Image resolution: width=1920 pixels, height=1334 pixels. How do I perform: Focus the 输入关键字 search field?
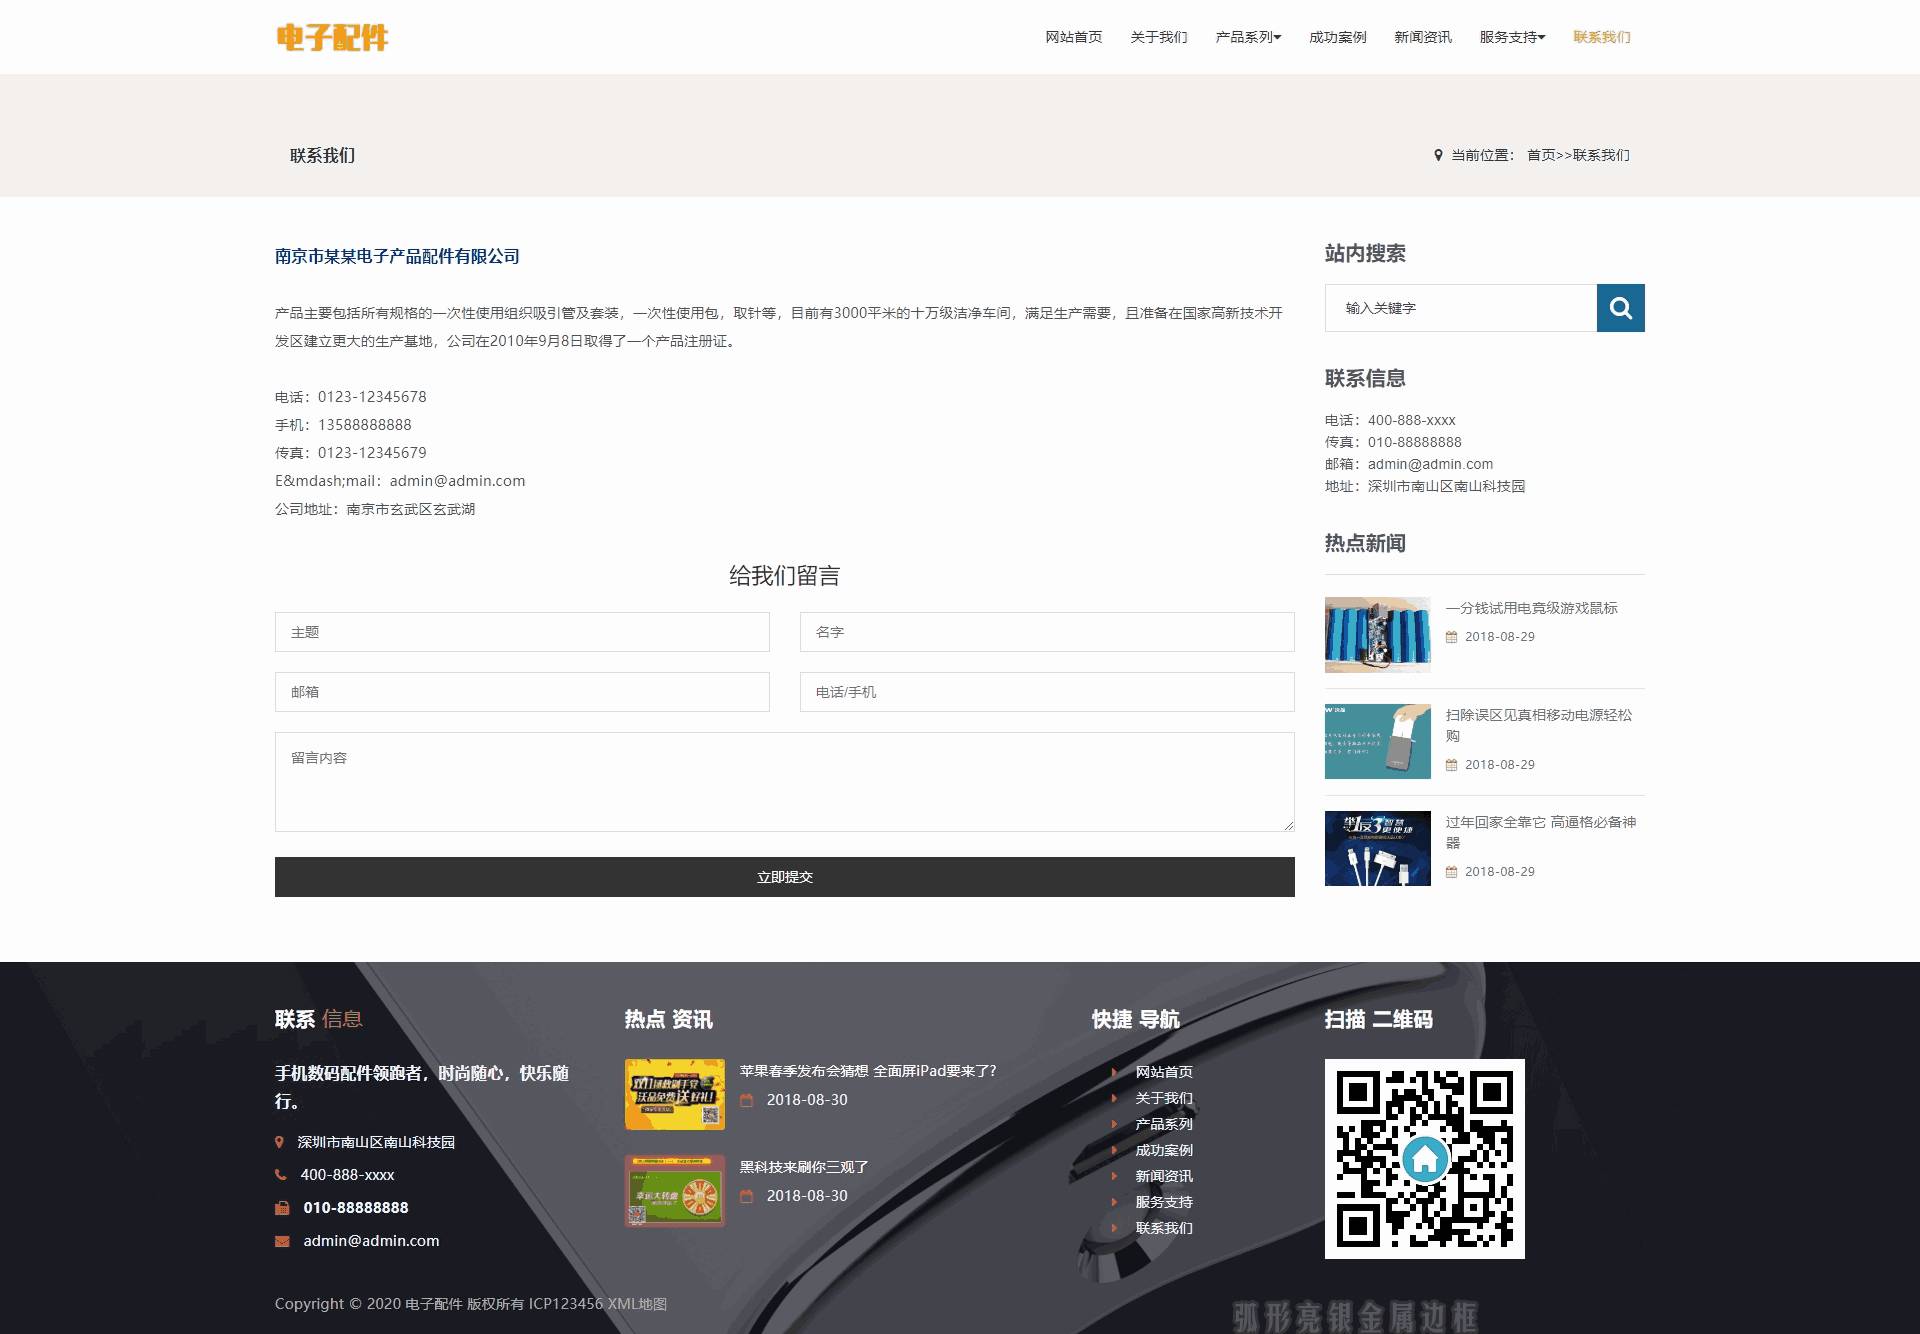1460,308
